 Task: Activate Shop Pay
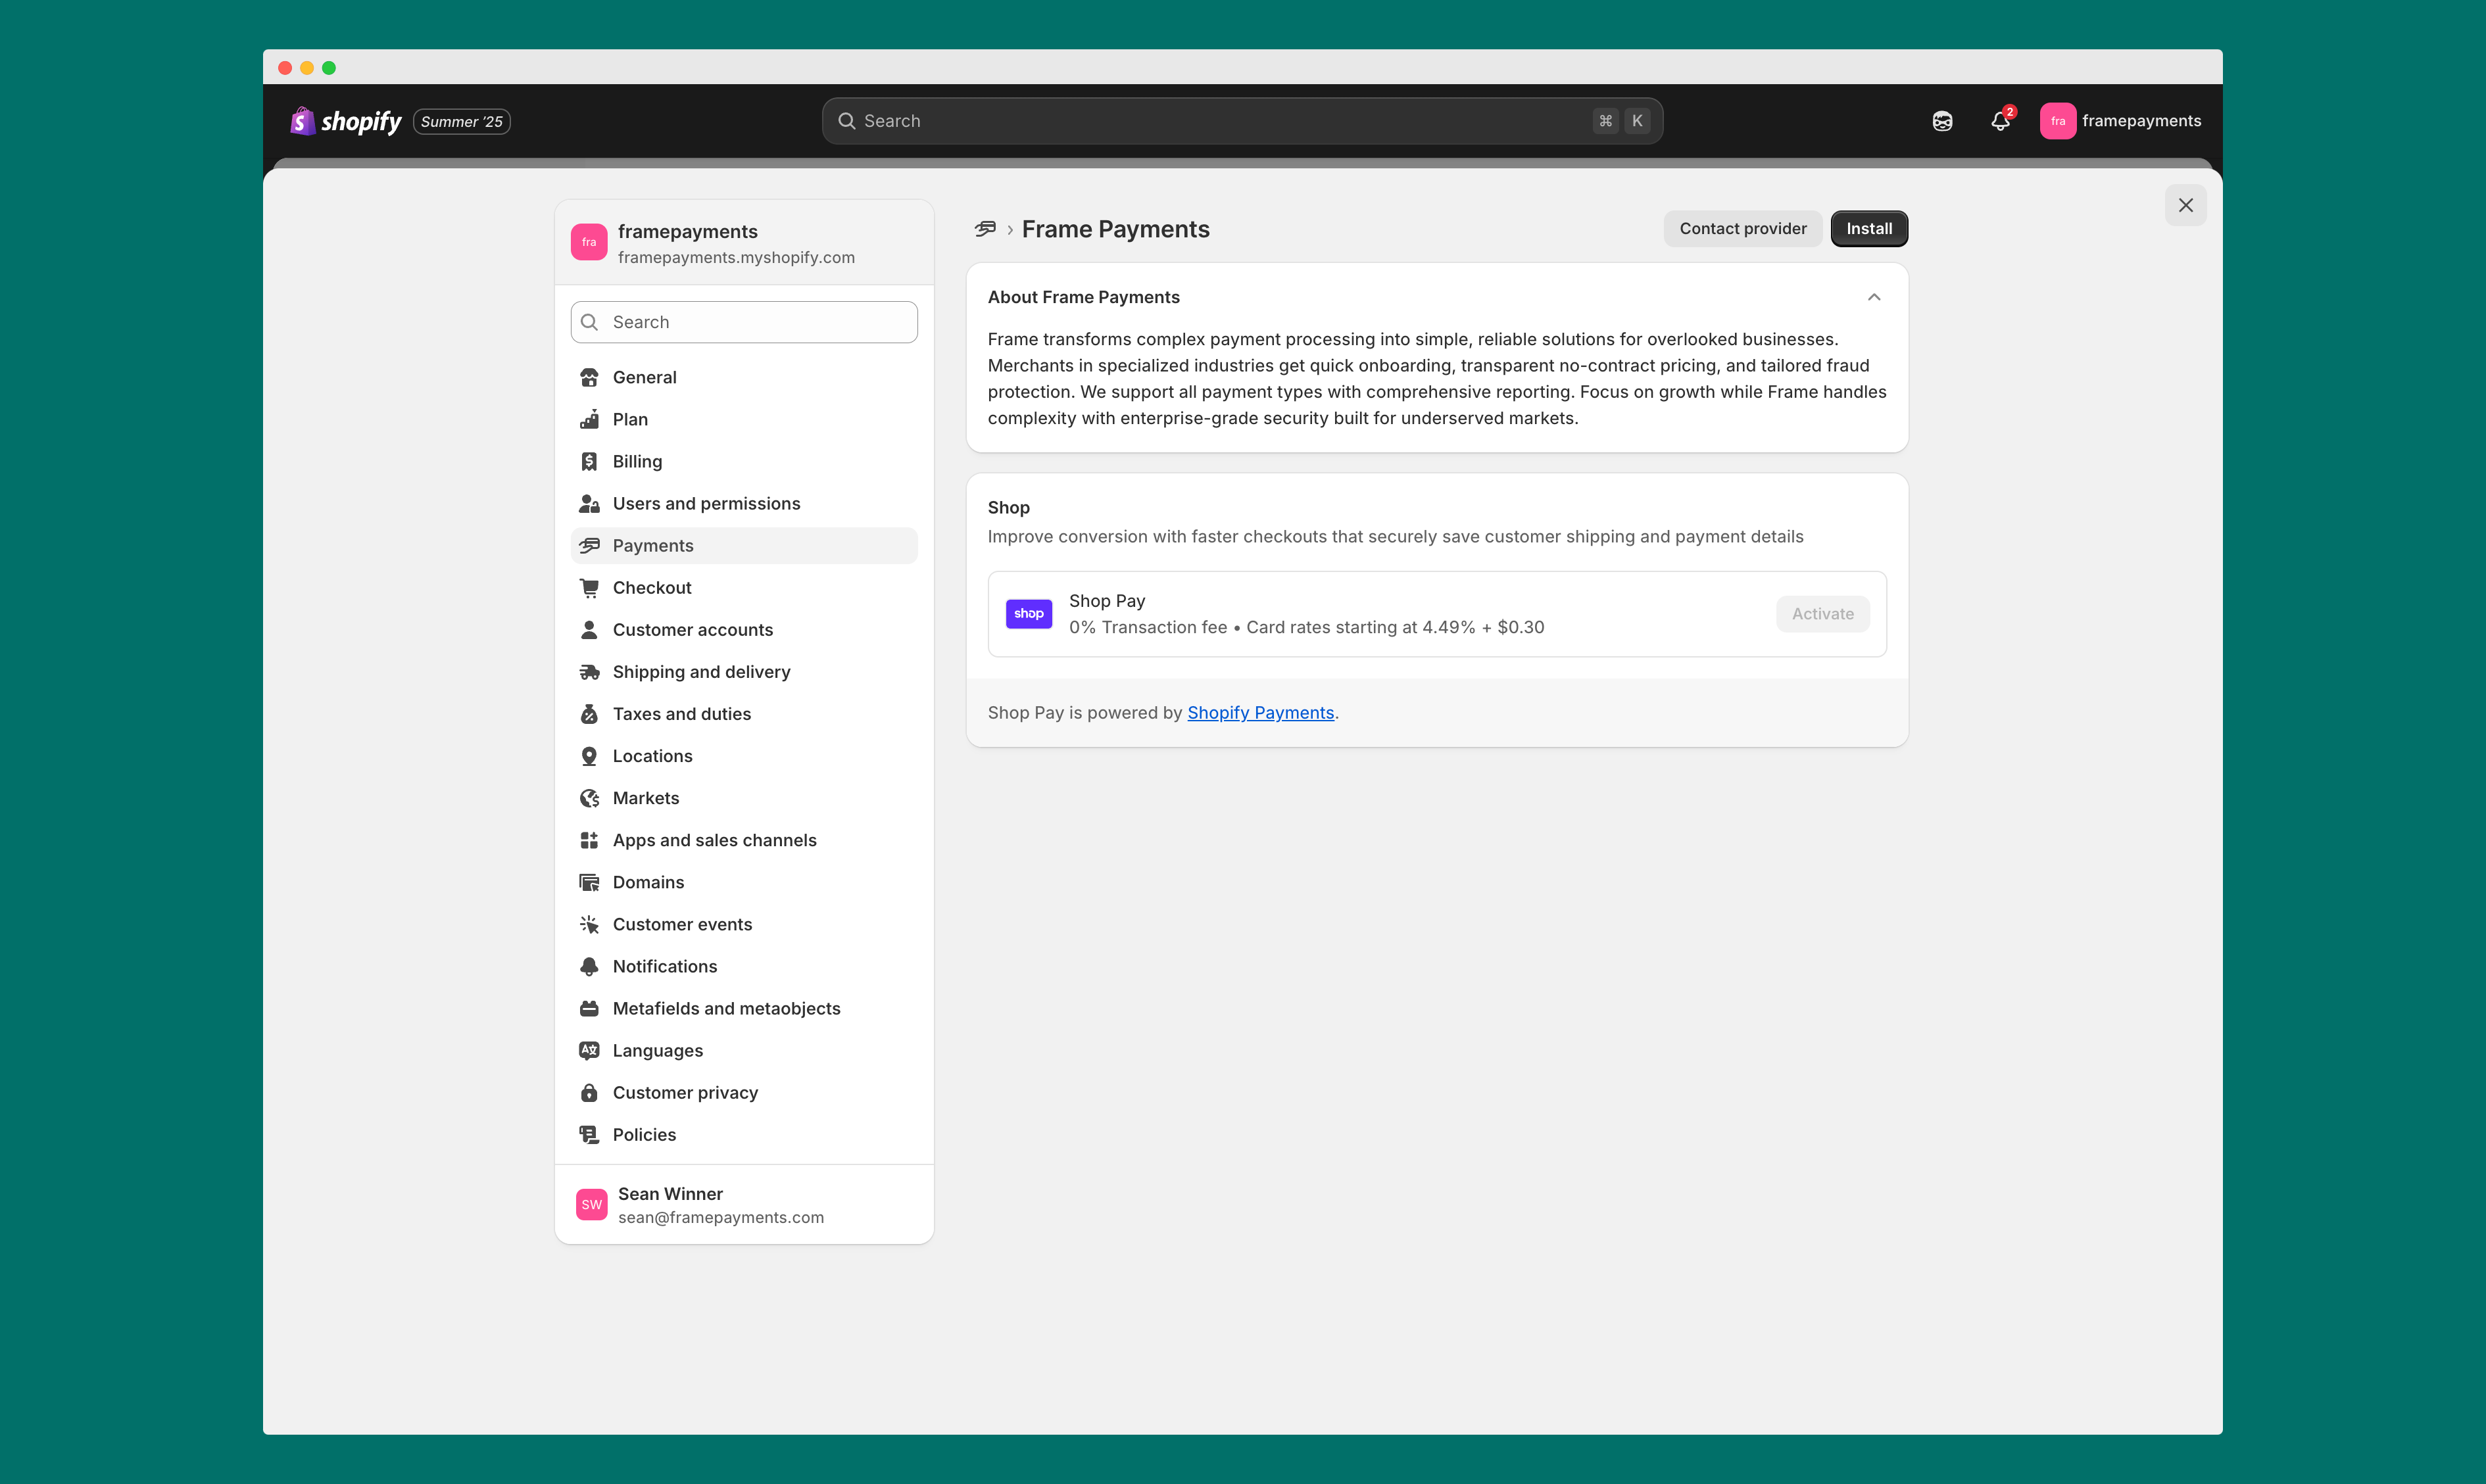[1822, 614]
